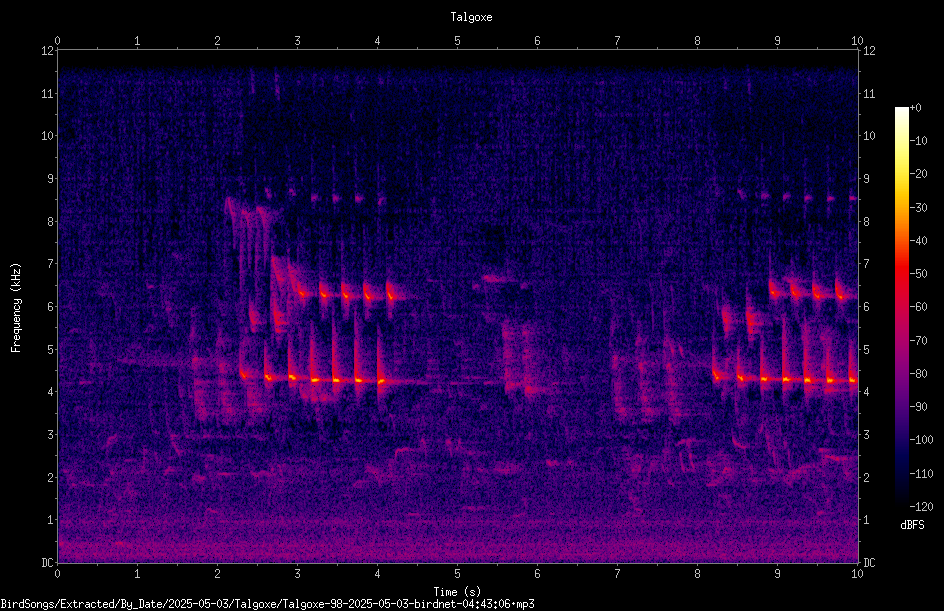Click the dBFS unit label under color bar
The width and height of the screenshot is (944, 611).
pos(912,525)
